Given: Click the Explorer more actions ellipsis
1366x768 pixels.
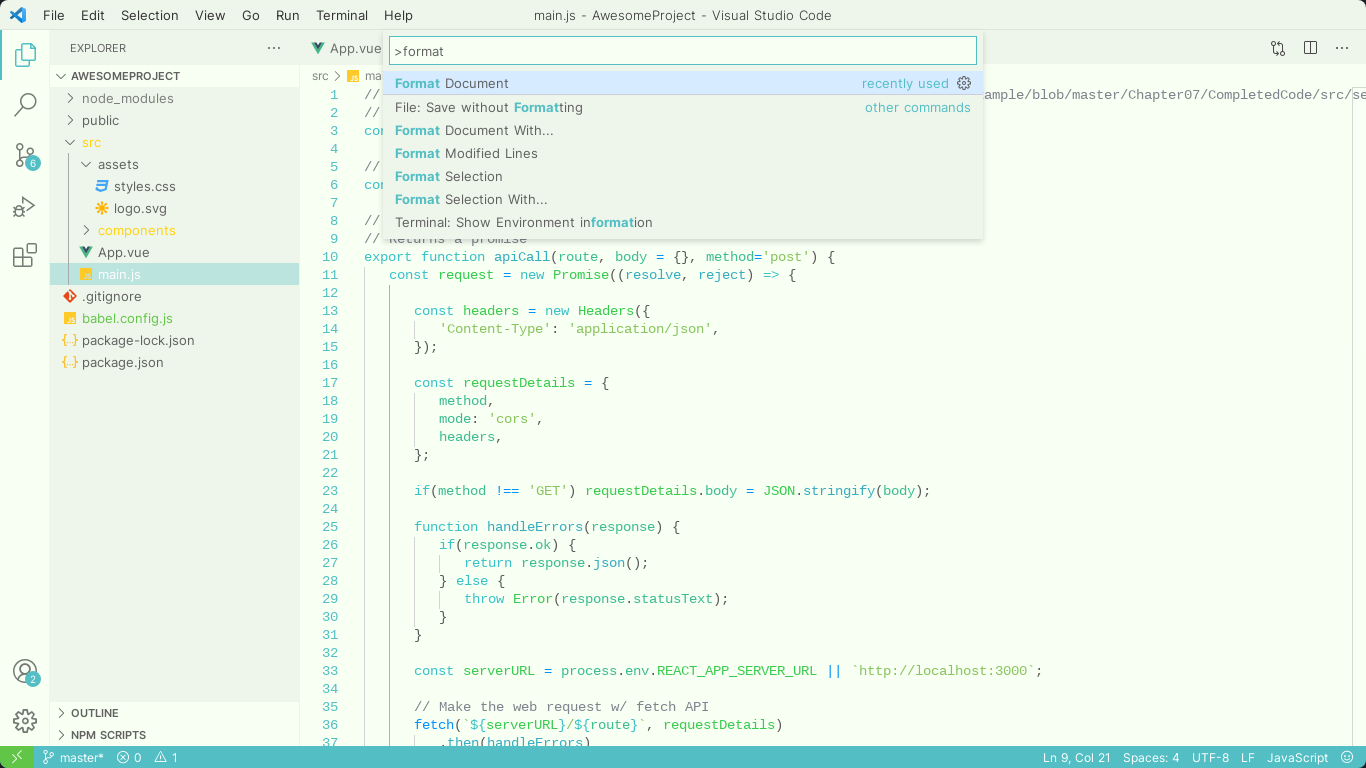Looking at the screenshot, I should [274, 48].
